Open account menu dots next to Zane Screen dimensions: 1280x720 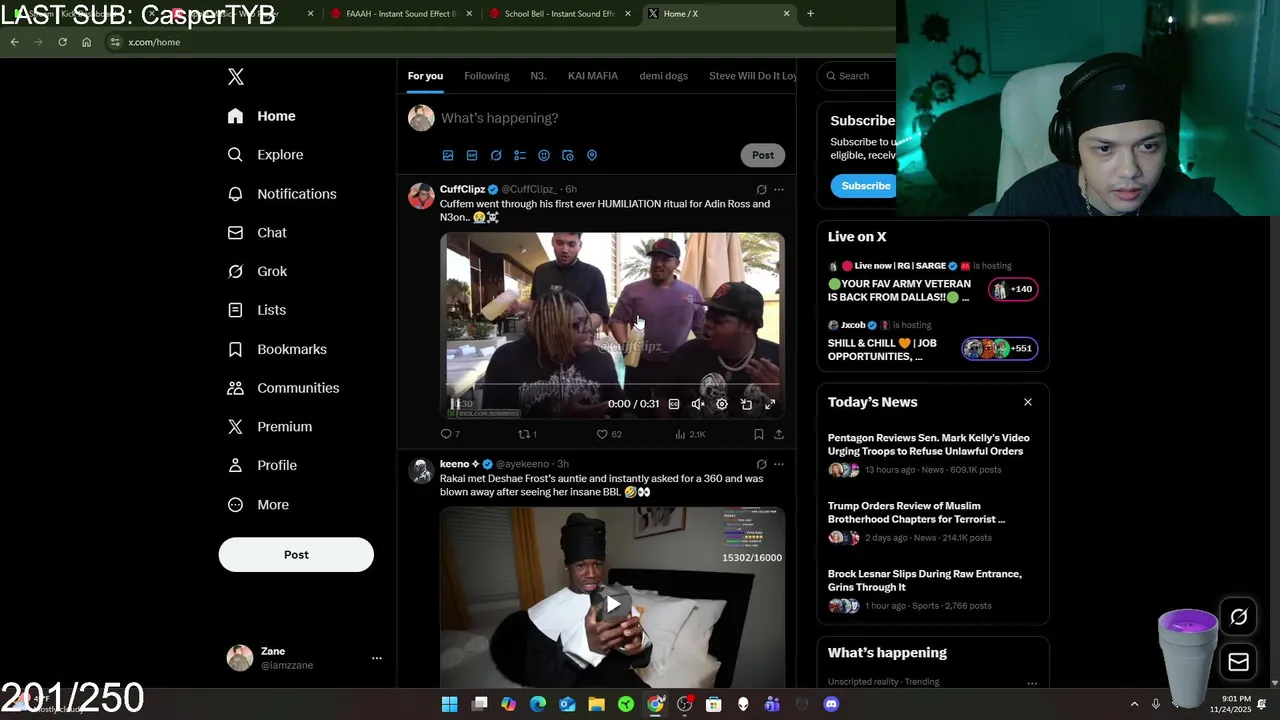[x=377, y=658]
